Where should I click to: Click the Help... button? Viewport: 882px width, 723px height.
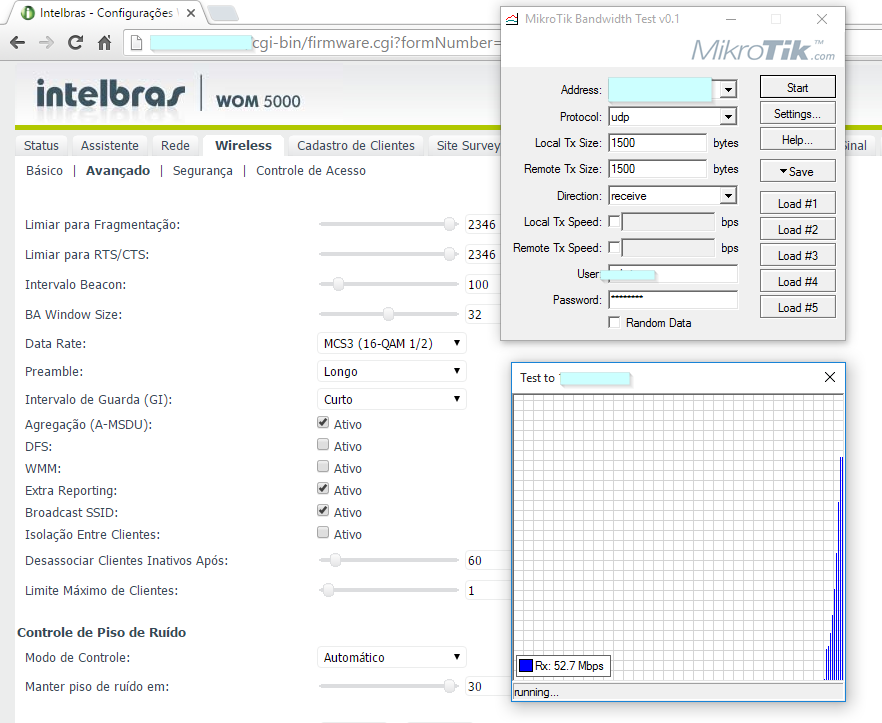coord(797,140)
